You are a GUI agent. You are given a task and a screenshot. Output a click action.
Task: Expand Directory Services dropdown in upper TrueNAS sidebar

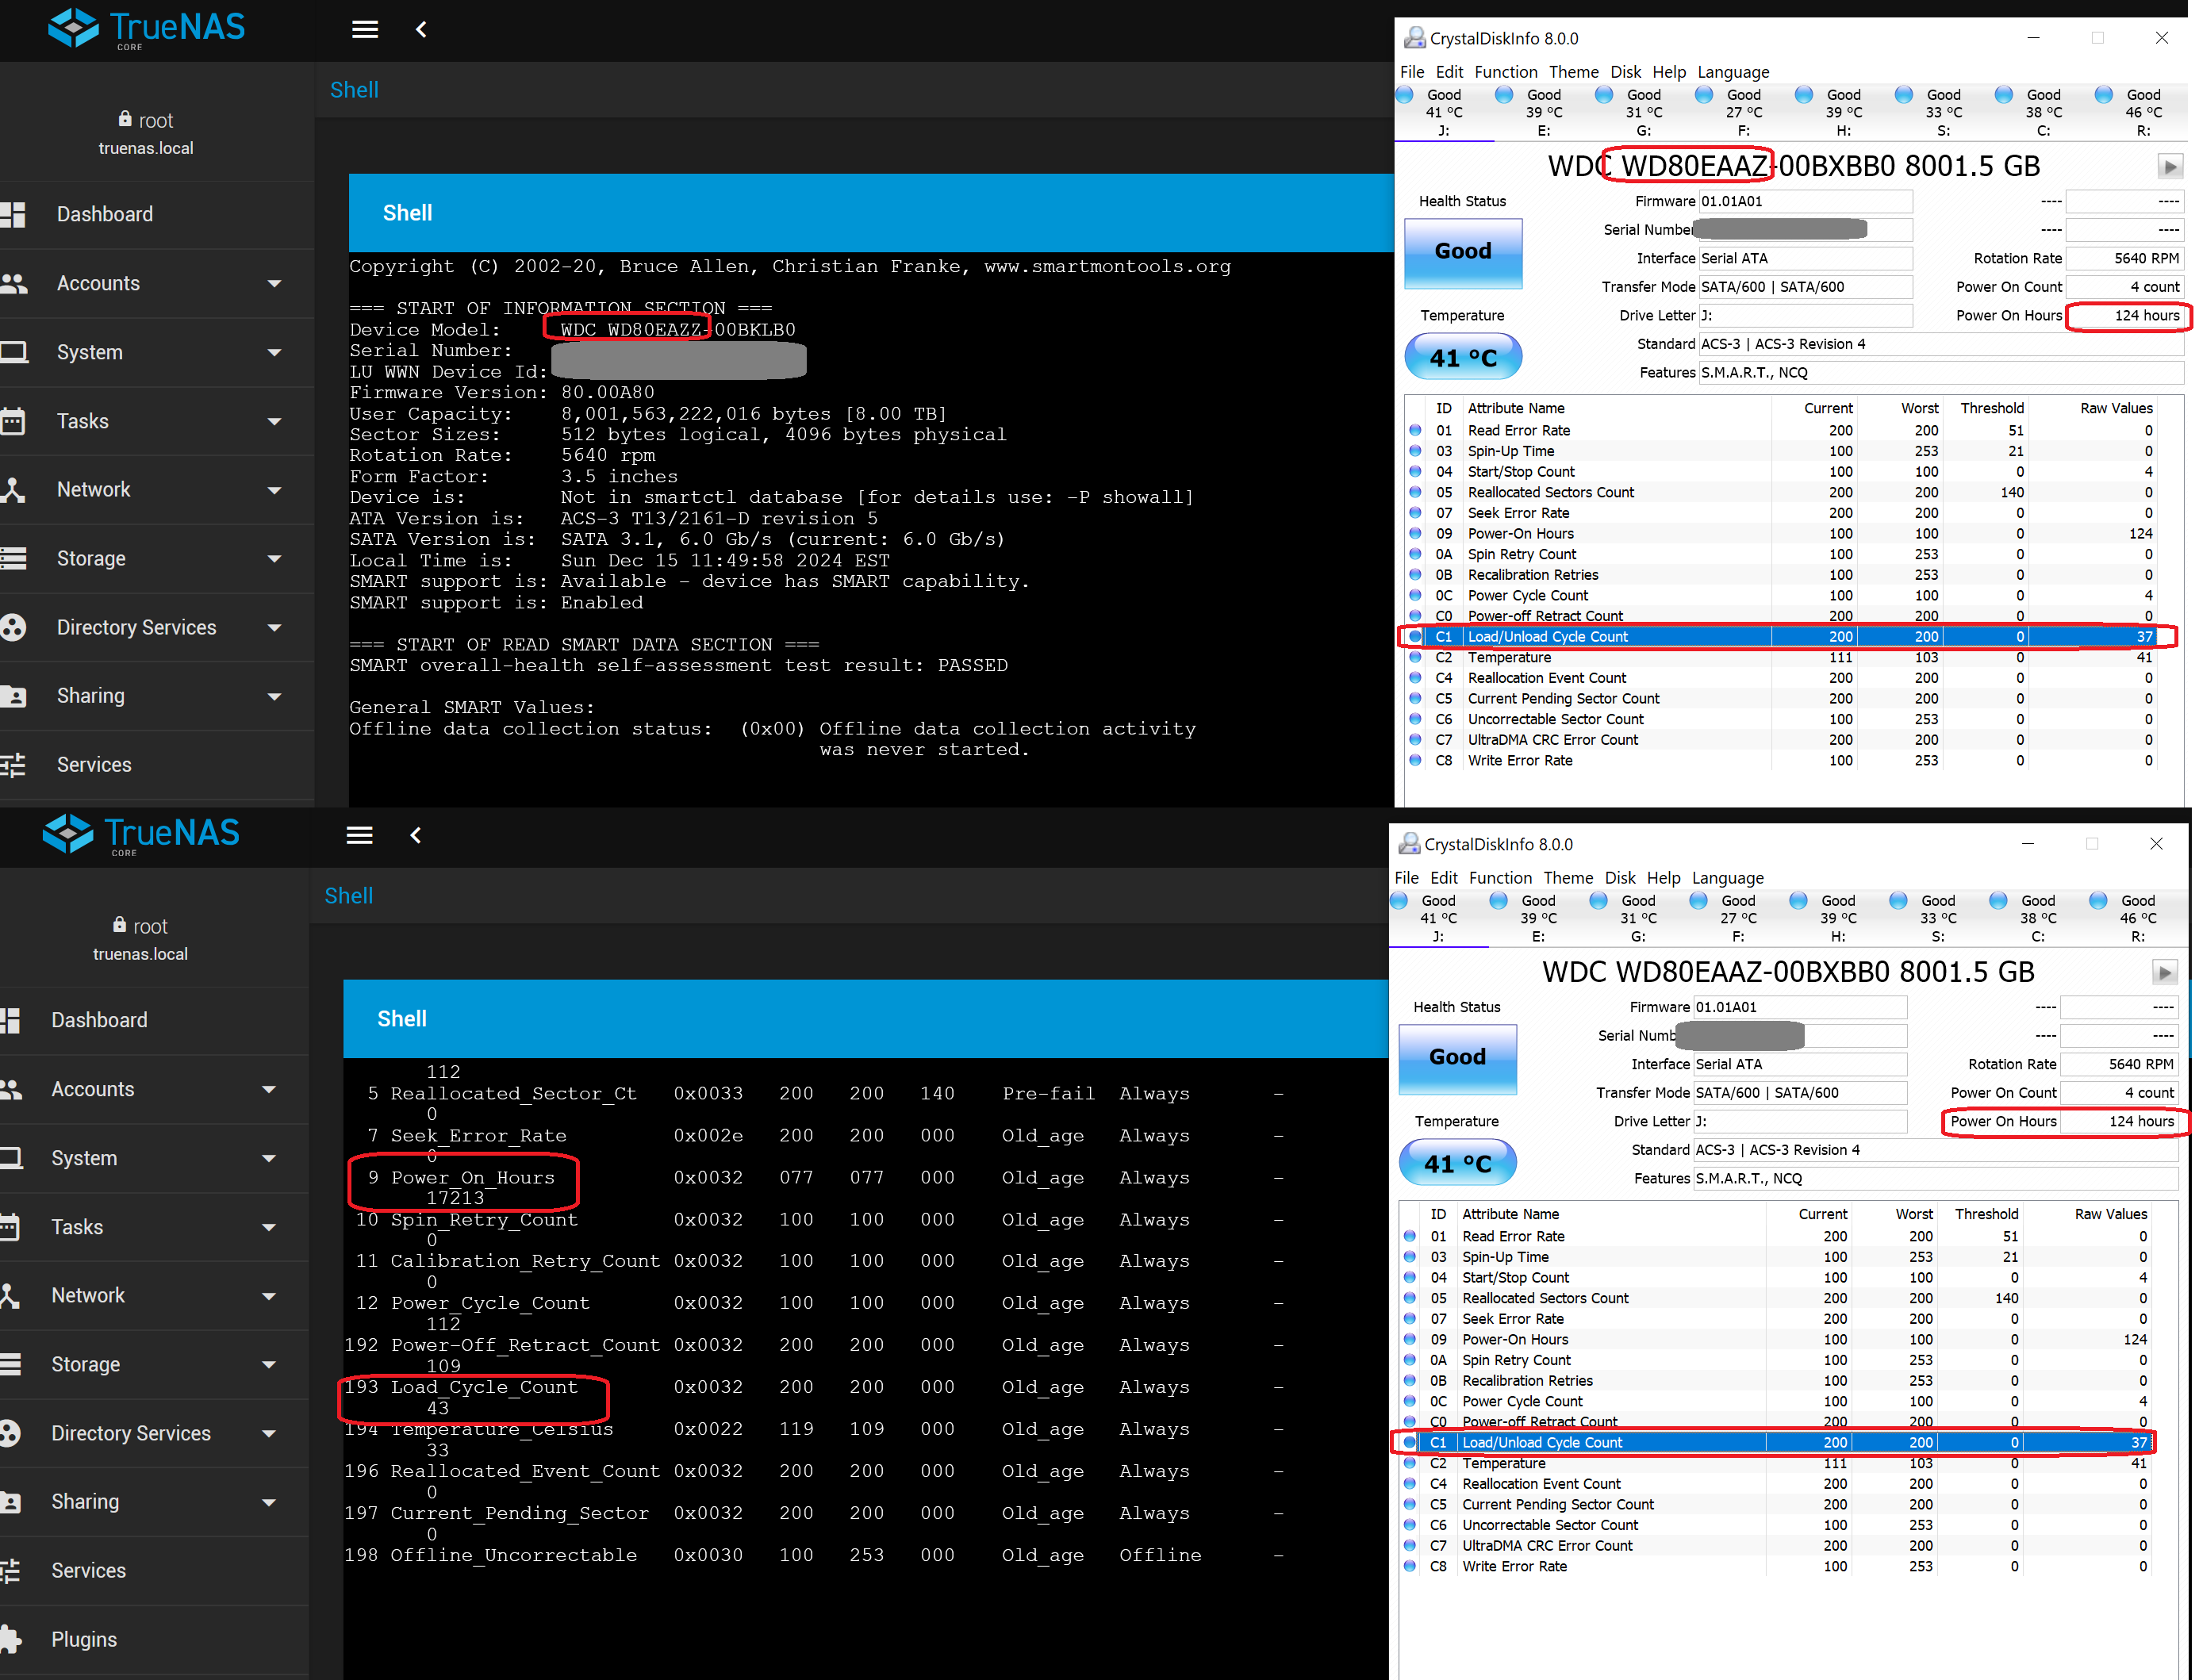point(275,628)
